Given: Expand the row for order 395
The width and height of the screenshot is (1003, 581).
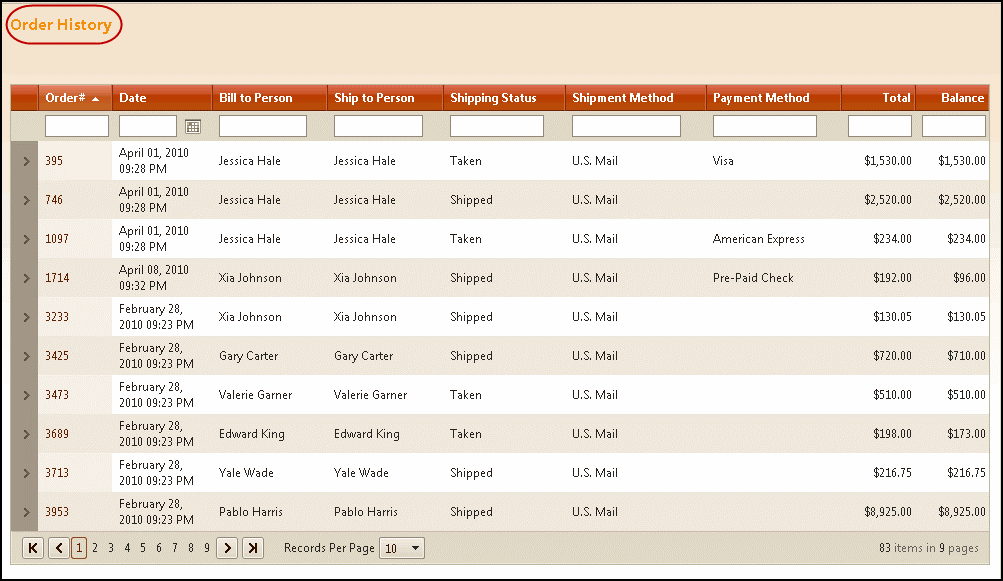Looking at the screenshot, I should pos(26,161).
